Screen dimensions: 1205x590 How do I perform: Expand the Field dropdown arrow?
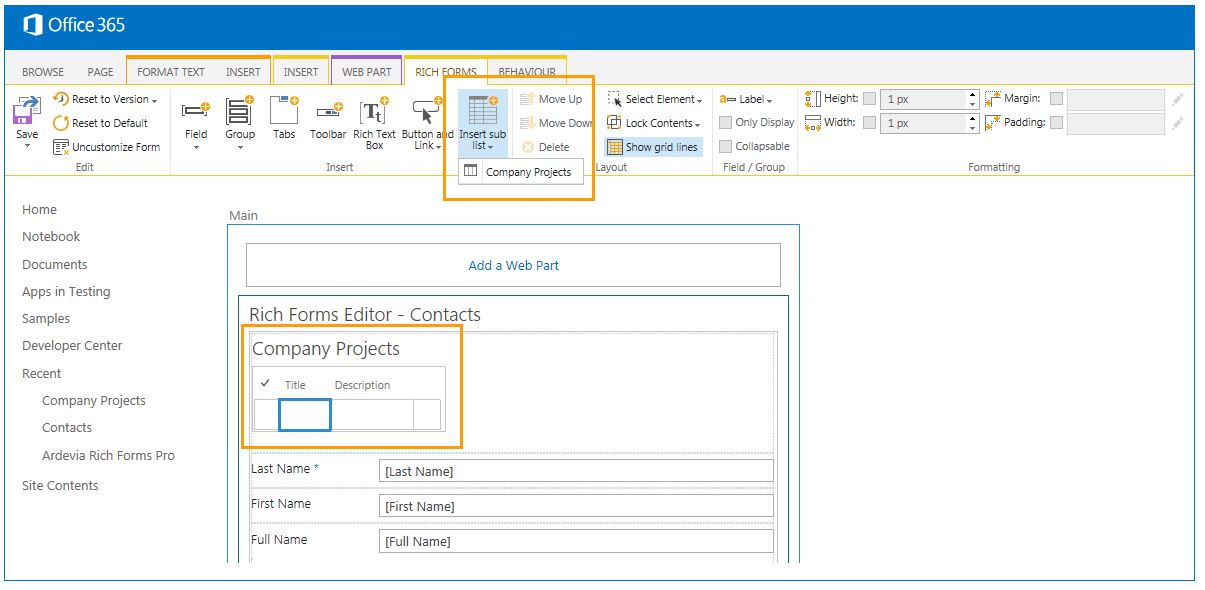[196, 148]
